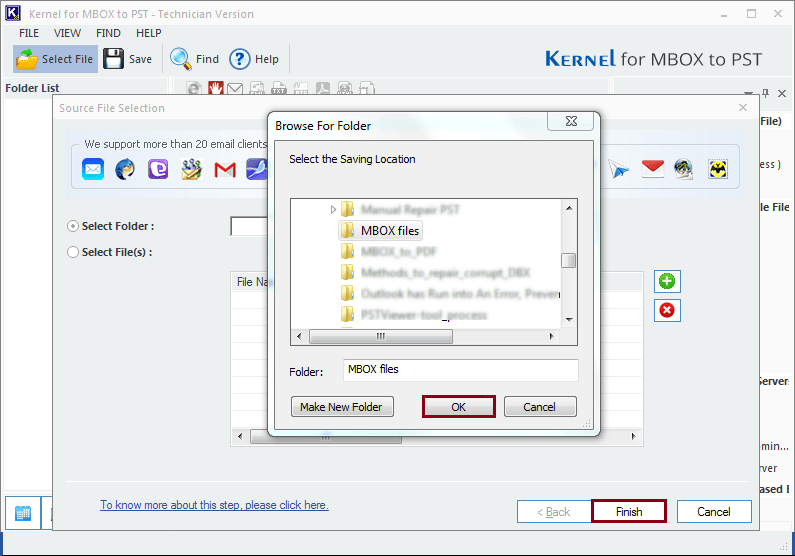Open the FIND menu
The width and height of the screenshot is (795, 556).
point(109,33)
